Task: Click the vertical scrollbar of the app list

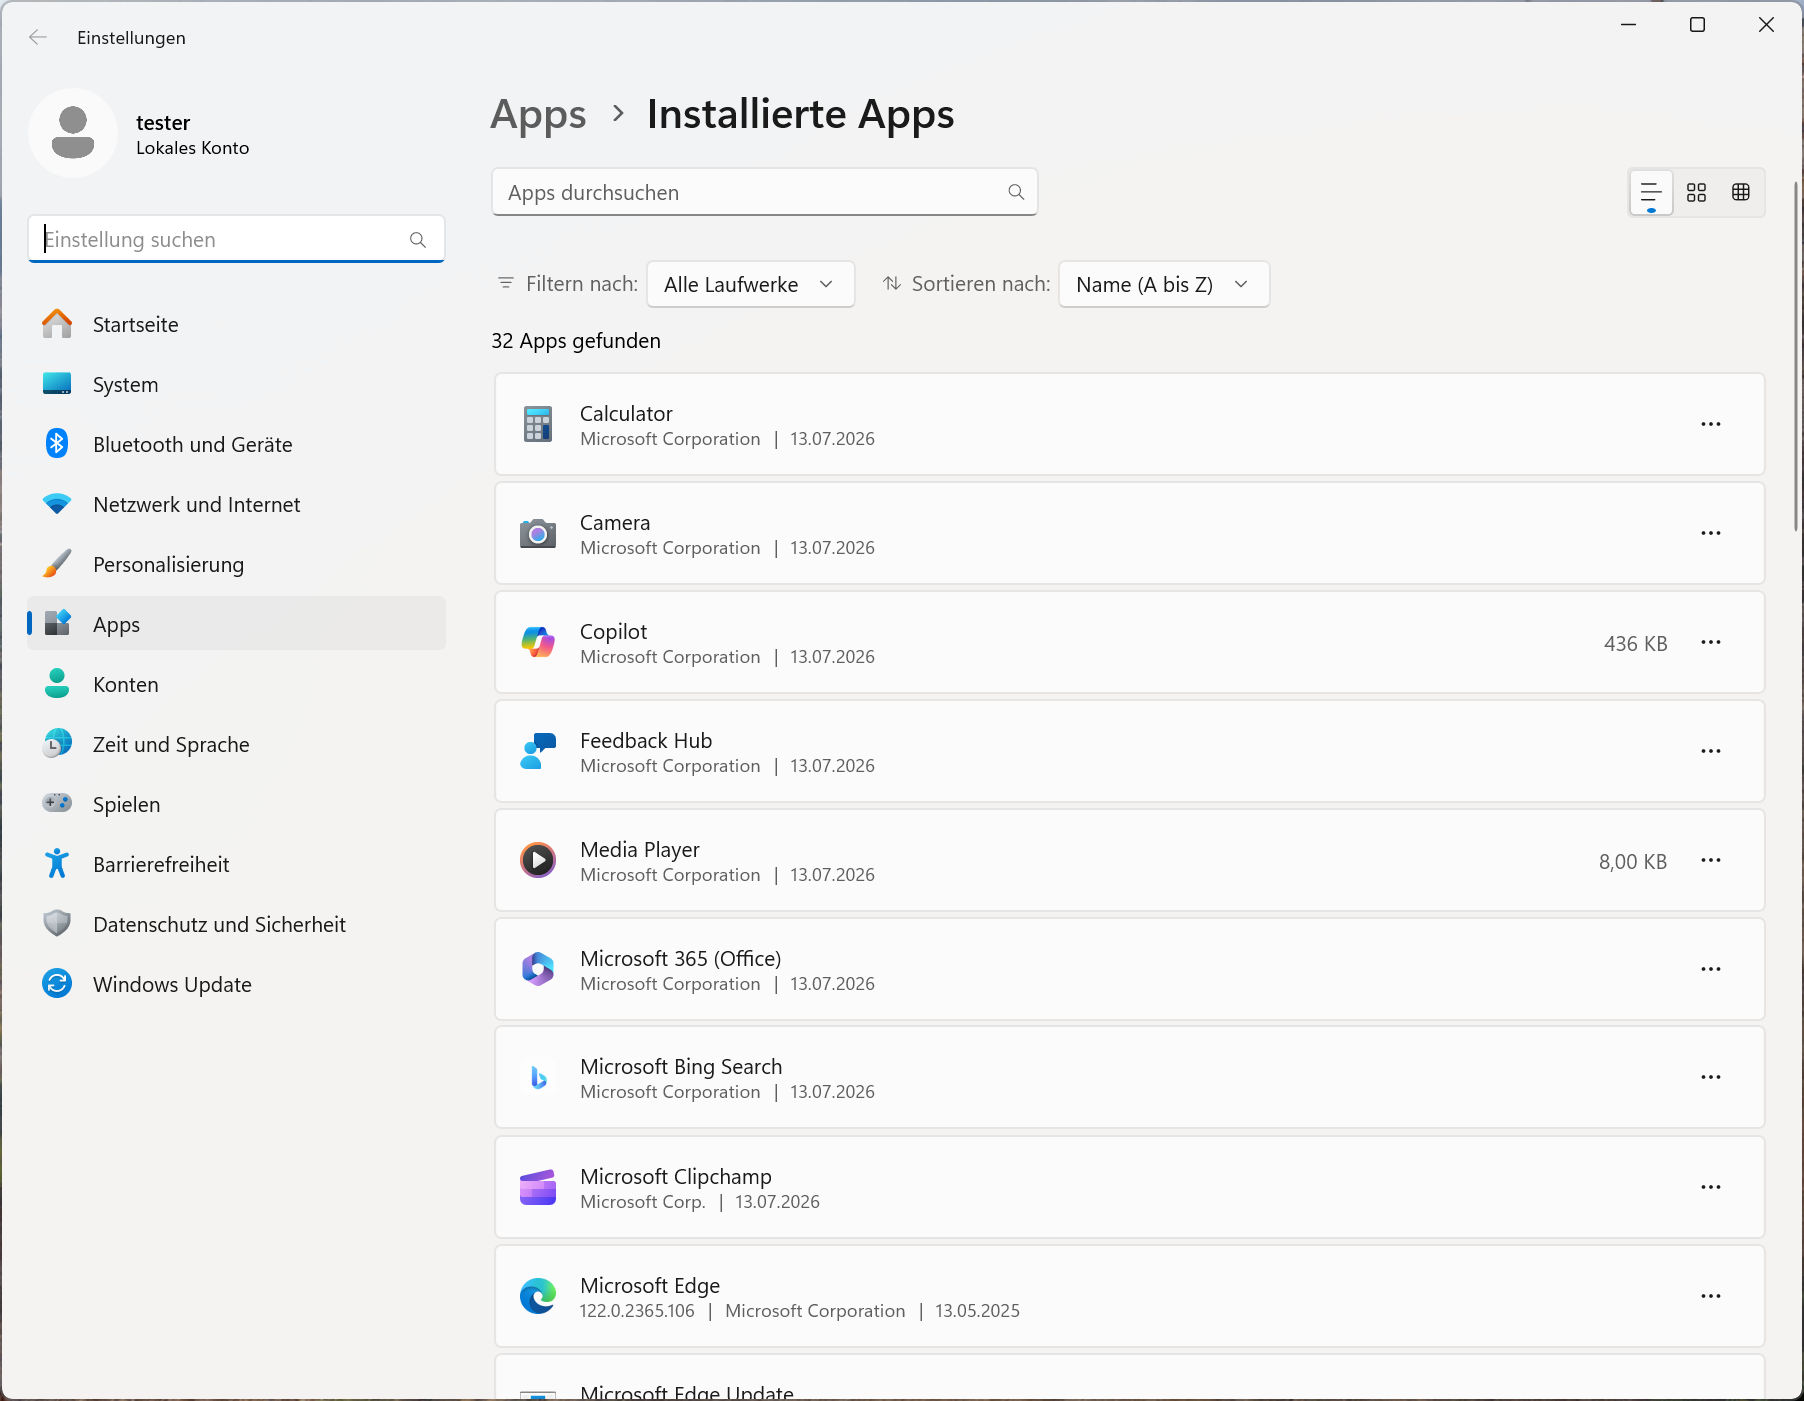Action: (x=1796, y=356)
